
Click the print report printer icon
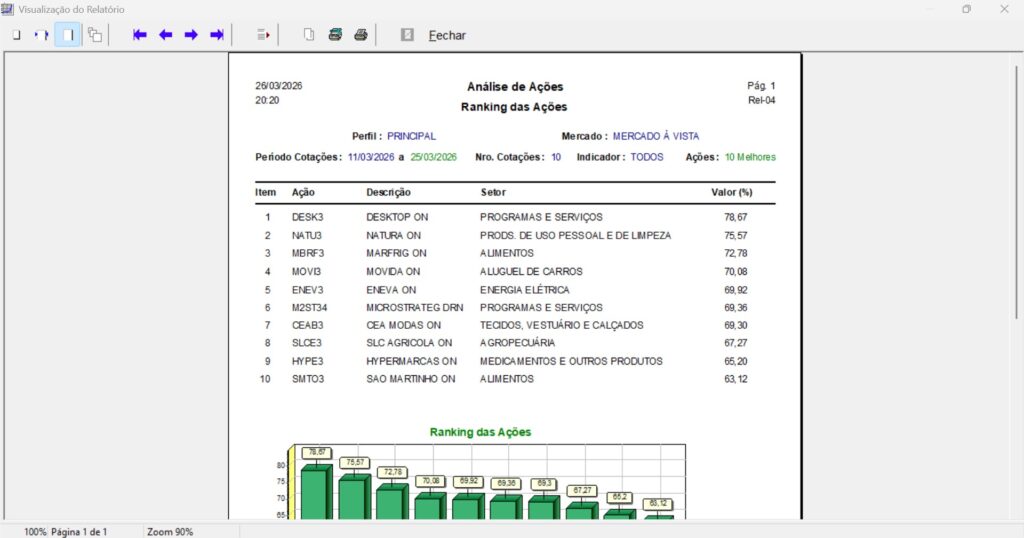(361, 35)
